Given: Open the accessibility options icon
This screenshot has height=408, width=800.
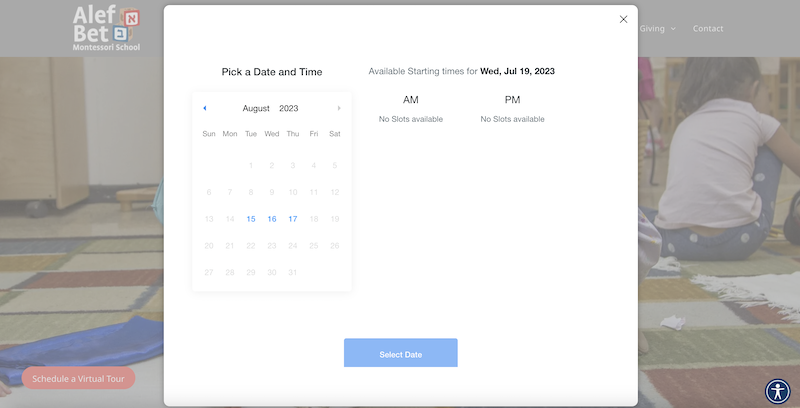Looking at the screenshot, I should 777,391.
